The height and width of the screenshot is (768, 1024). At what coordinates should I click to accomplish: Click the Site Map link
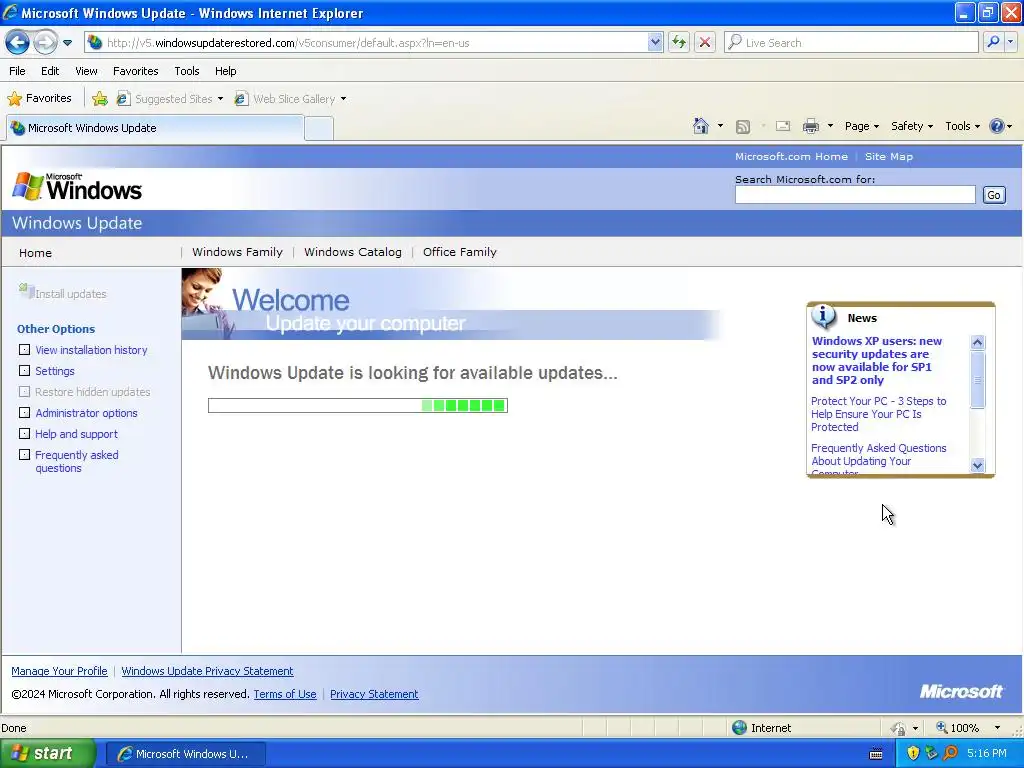click(889, 156)
